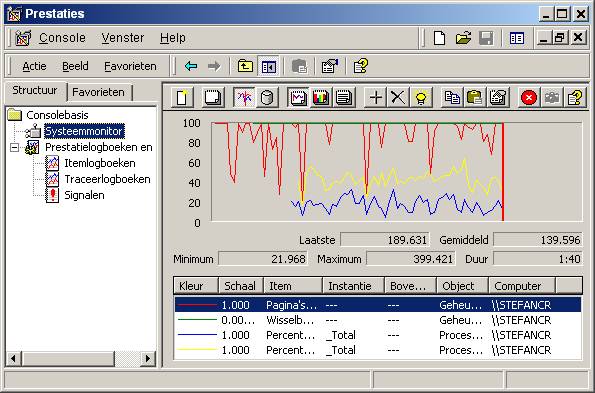The height and width of the screenshot is (393, 595).
Task: Sort by the Object column header
Action: pyautogui.click(x=463, y=286)
